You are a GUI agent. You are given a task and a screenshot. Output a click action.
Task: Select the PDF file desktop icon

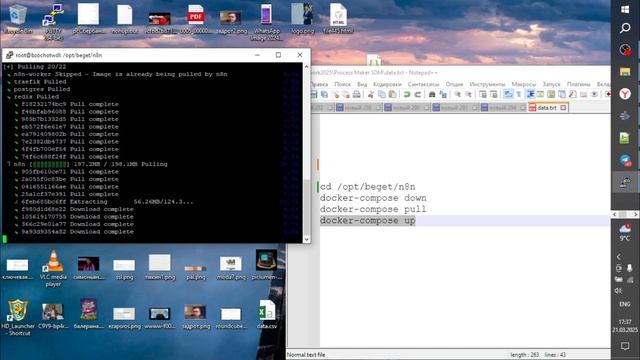pyautogui.click(x=196, y=18)
